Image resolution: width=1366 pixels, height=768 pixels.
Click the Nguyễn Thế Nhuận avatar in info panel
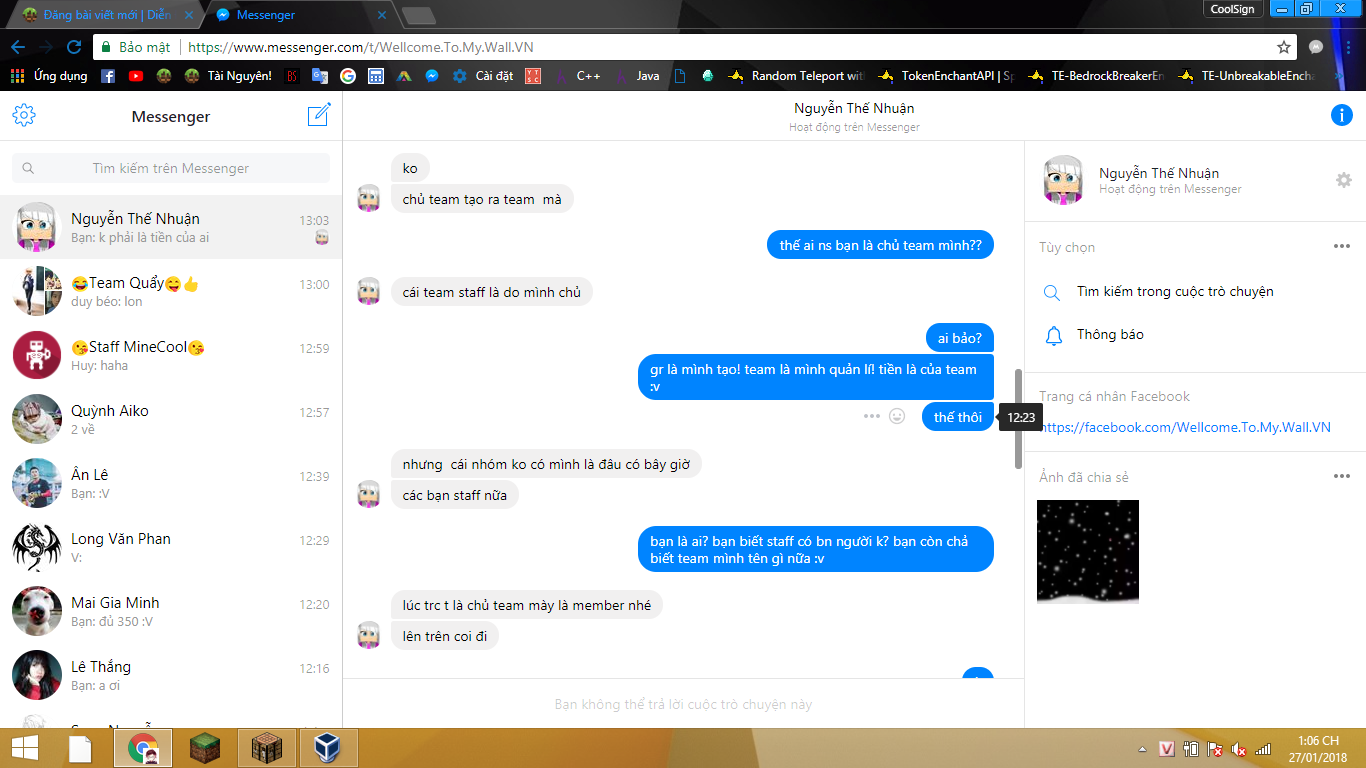pos(1063,180)
